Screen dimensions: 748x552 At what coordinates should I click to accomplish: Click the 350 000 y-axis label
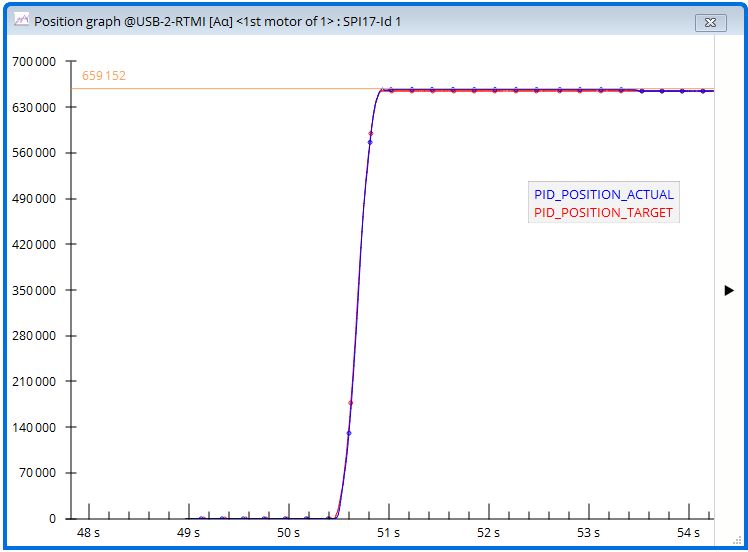coord(34,290)
